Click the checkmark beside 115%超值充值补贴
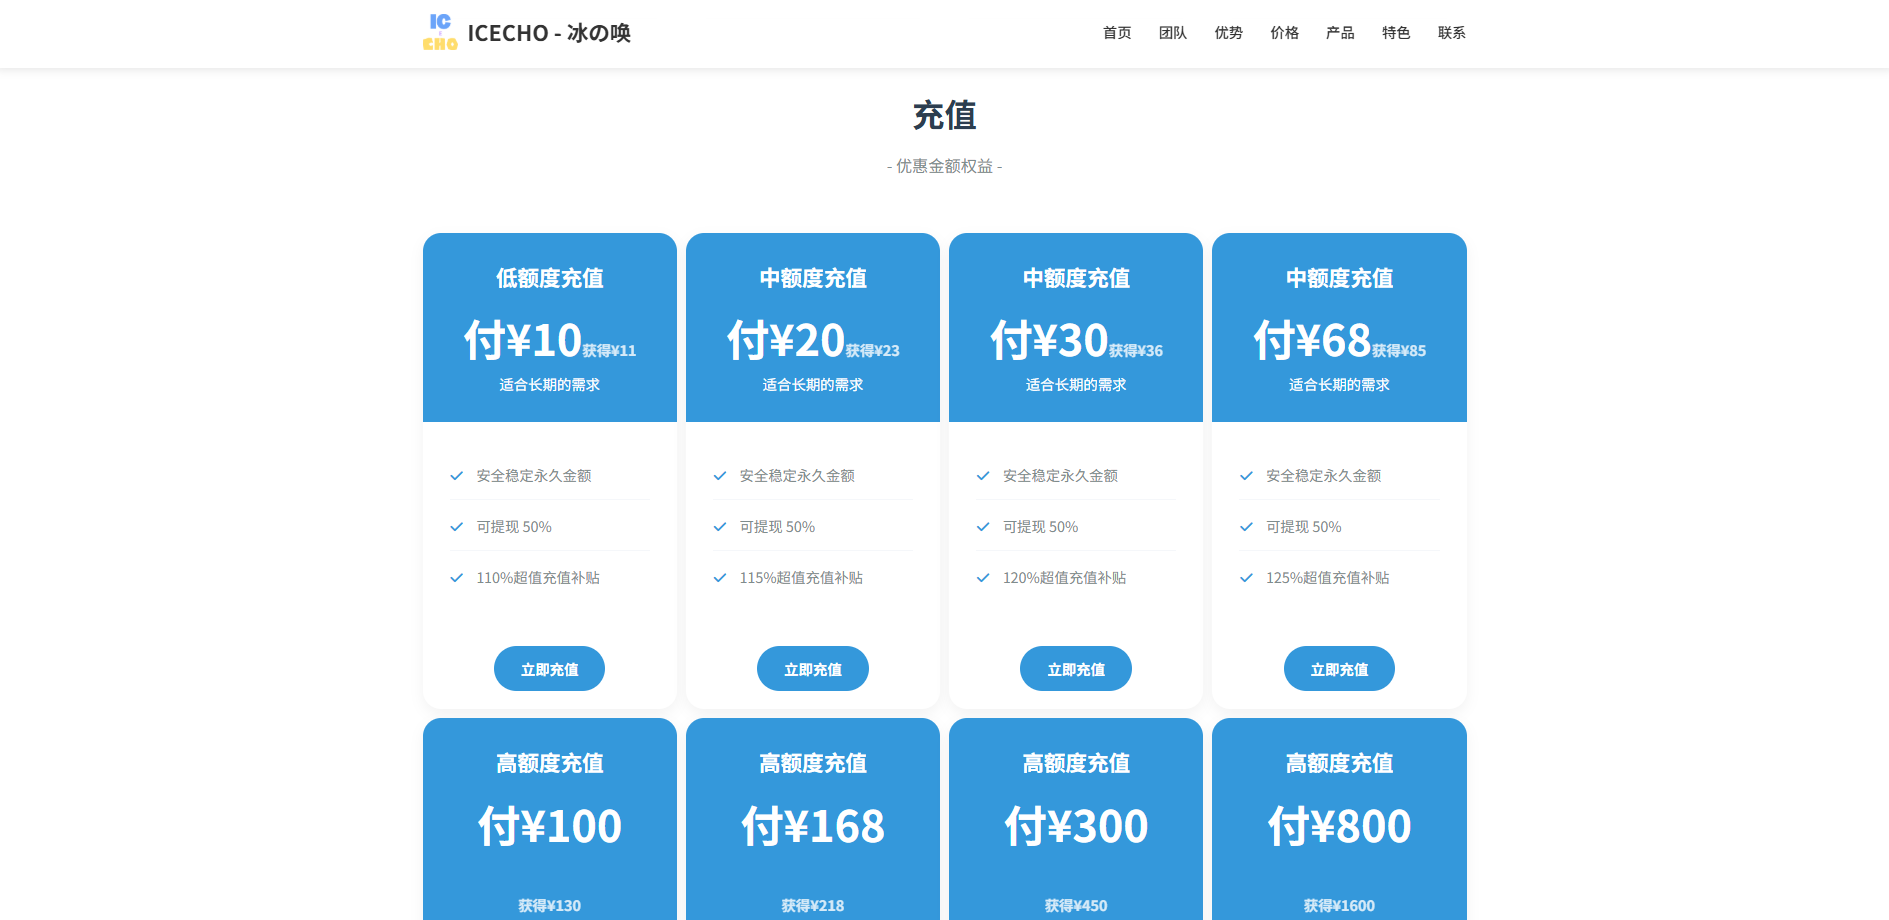Image resolution: width=1889 pixels, height=920 pixels. tap(720, 577)
